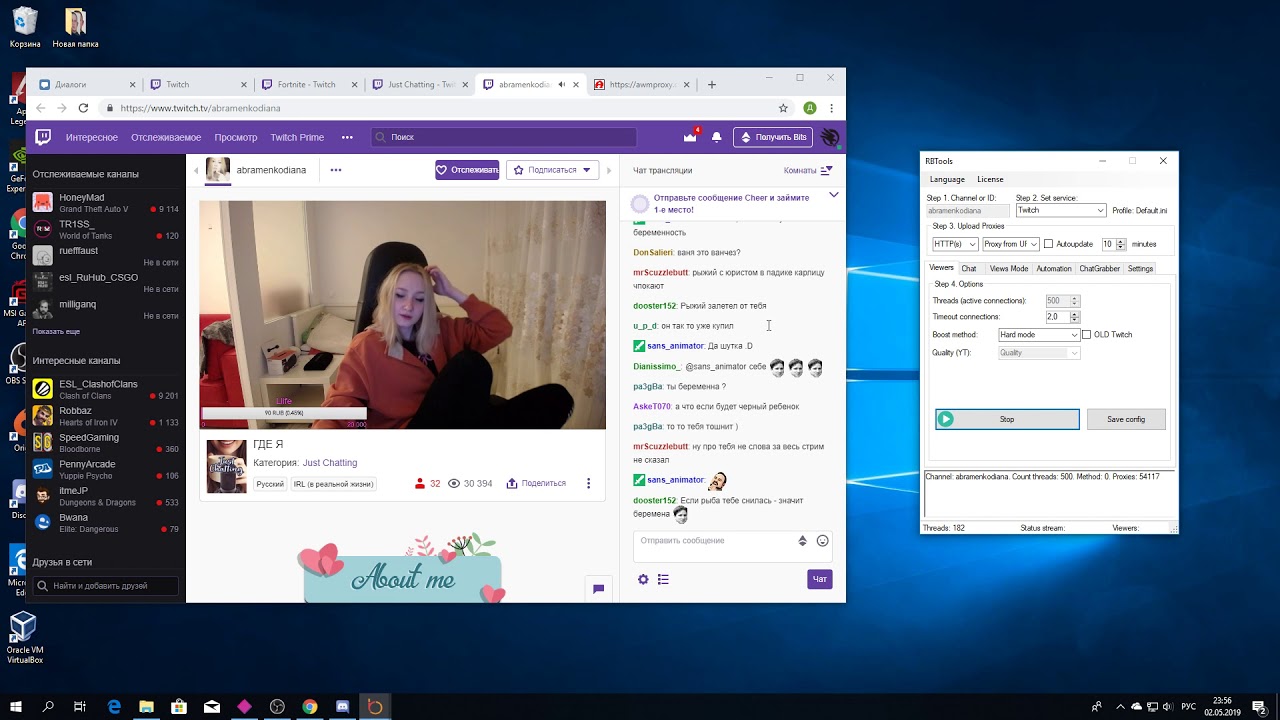Increase Autoupdate minutes stepper

pos(1121,241)
